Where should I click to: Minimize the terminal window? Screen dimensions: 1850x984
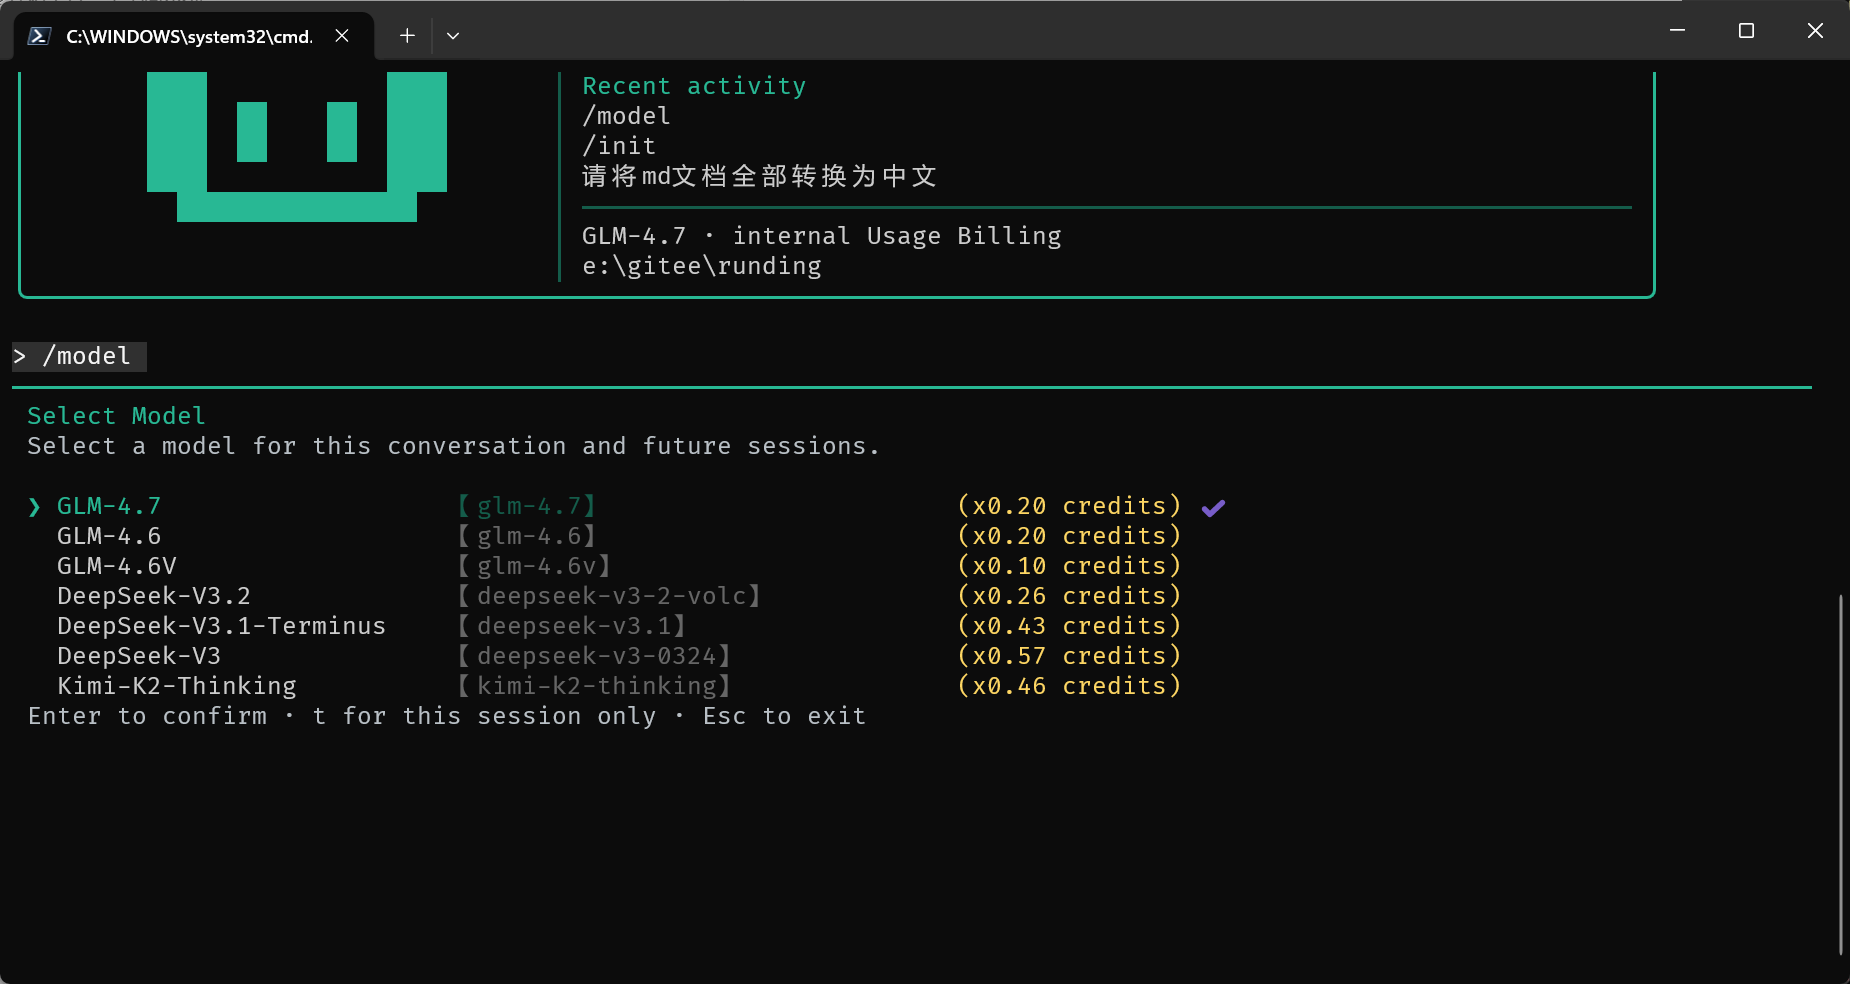click(1677, 31)
